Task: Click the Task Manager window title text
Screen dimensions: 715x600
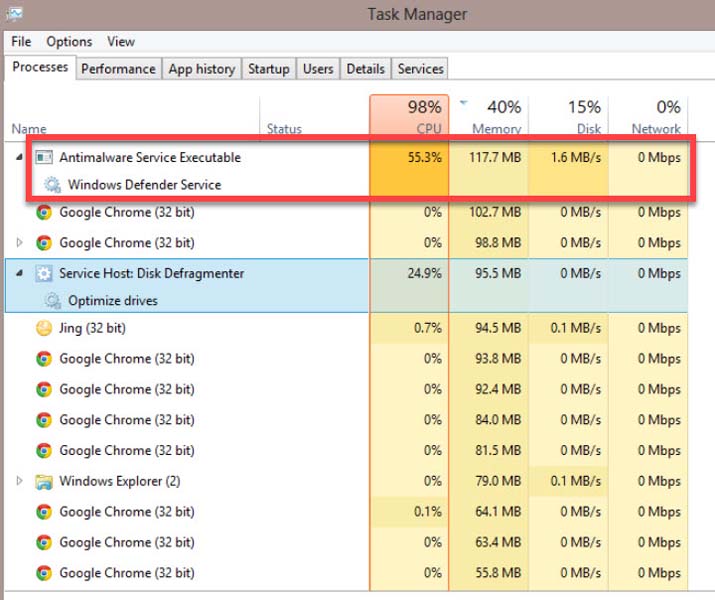Action: 417,14
